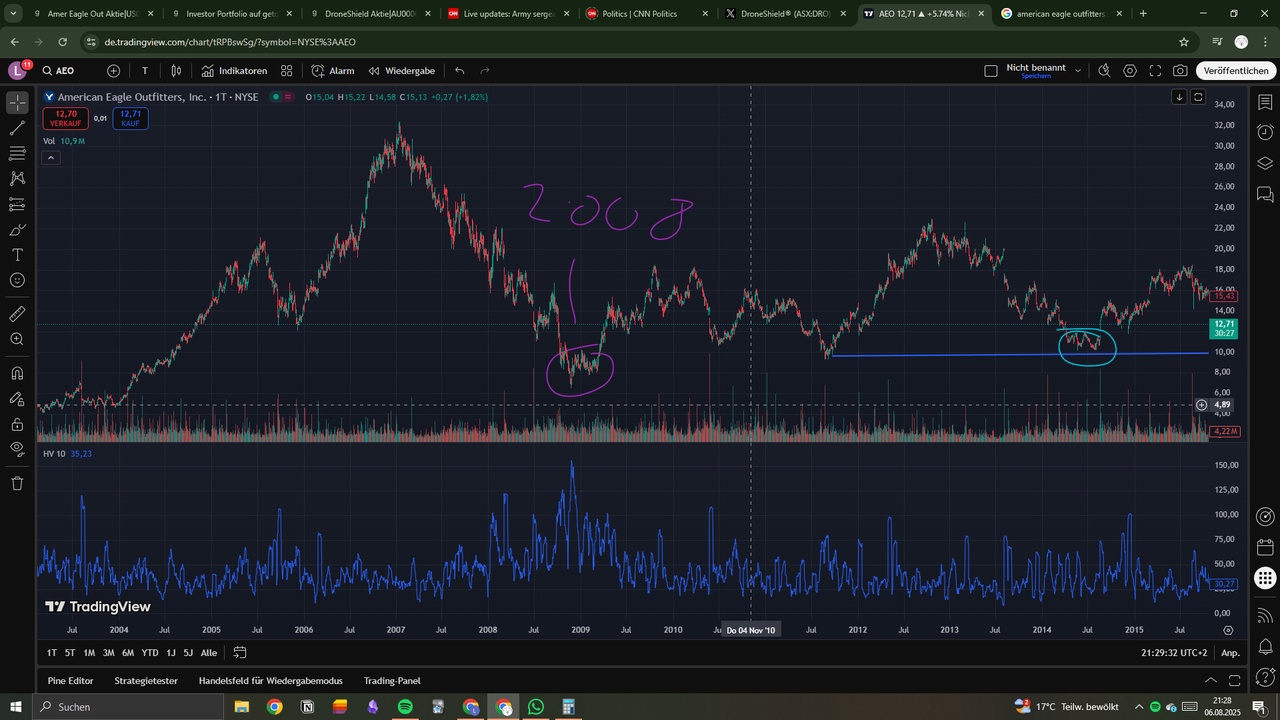This screenshot has height=720, width=1280.
Task: Open the watchlist panel icon in right sidebar
Action: [x=1265, y=103]
